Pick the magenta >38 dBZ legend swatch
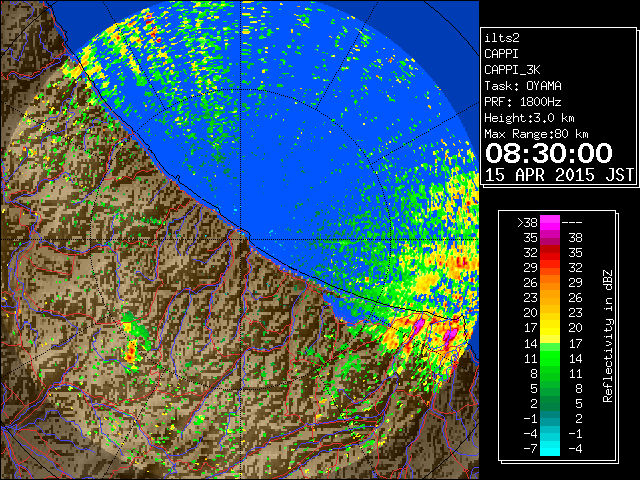The image size is (640, 480). (x=550, y=222)
